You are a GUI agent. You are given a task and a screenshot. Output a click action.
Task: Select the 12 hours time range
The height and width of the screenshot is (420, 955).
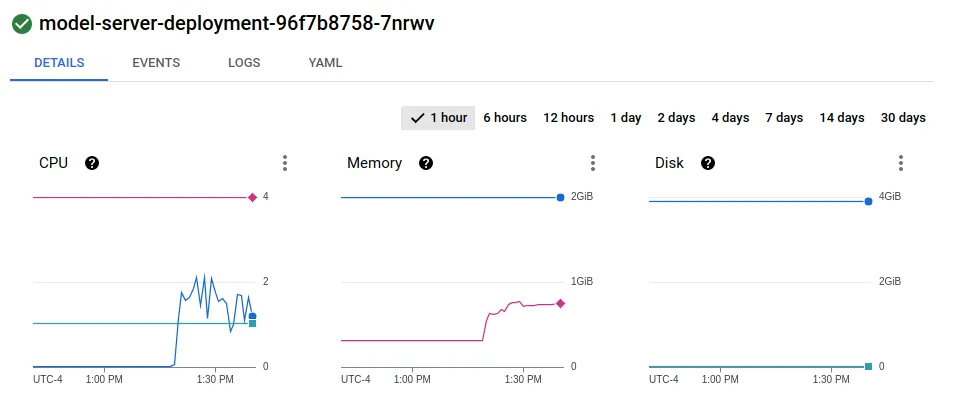(x=569, y=118)
